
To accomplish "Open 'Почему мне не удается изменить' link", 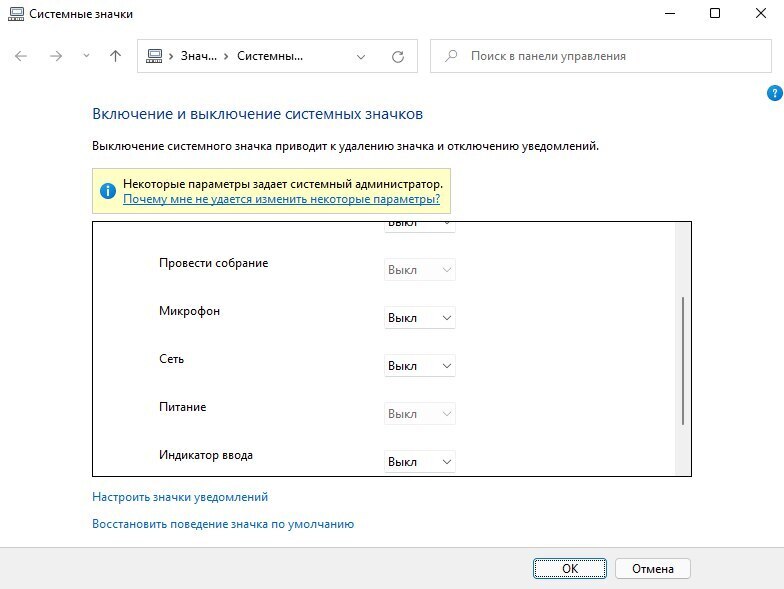I will (281, 199).
